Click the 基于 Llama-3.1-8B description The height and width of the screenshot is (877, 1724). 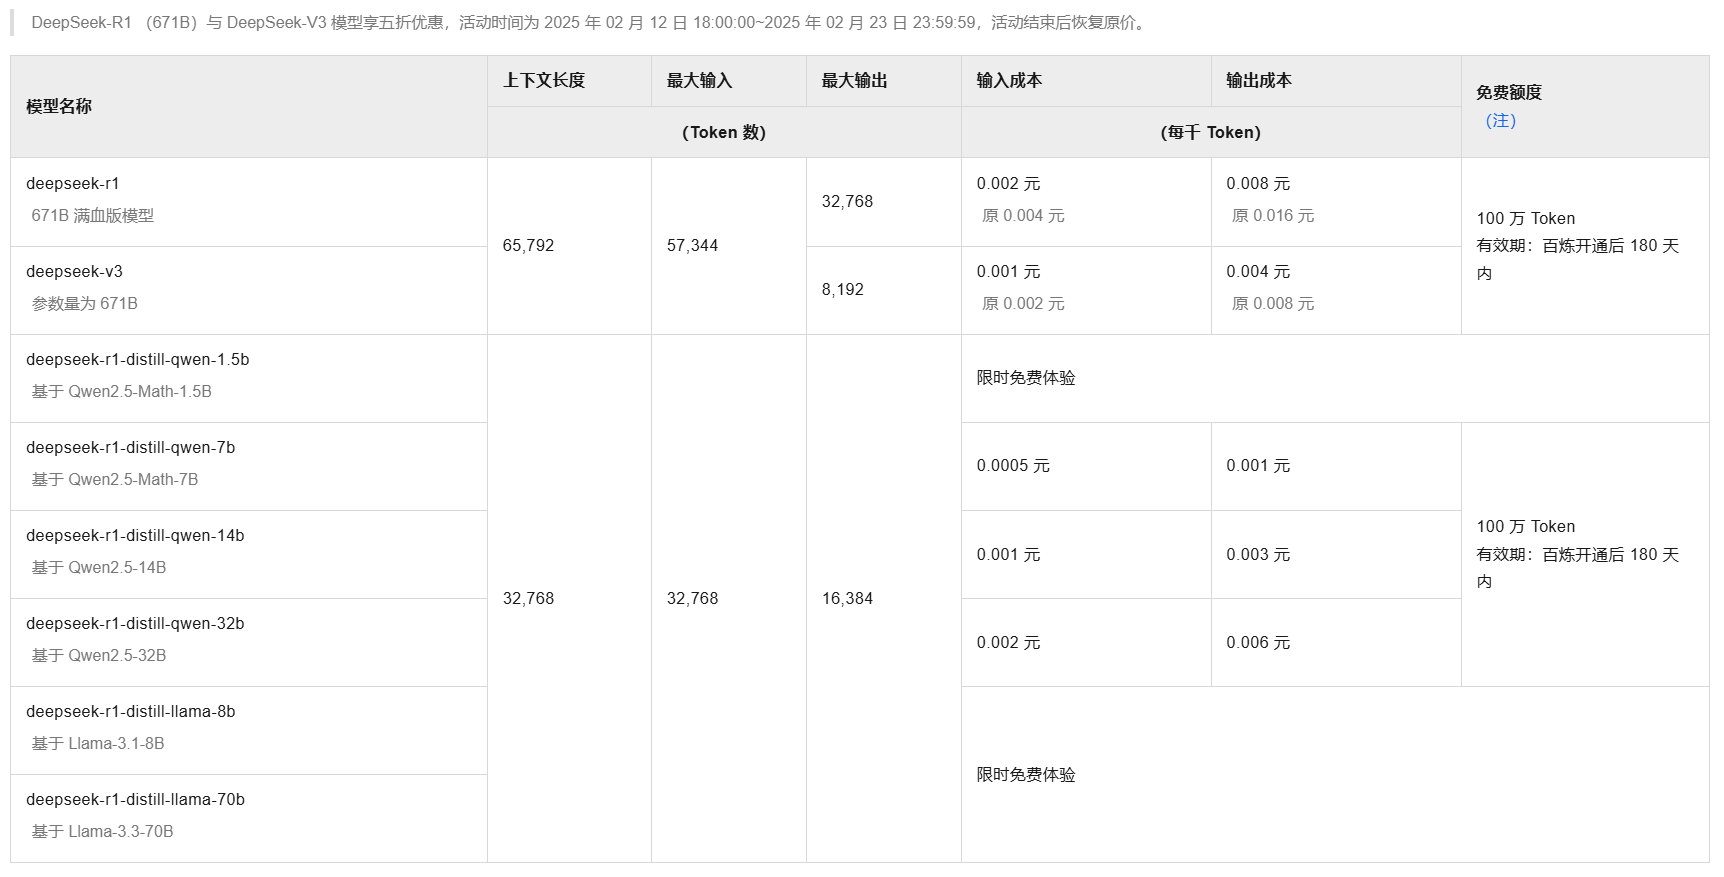[x=98, y=743]
